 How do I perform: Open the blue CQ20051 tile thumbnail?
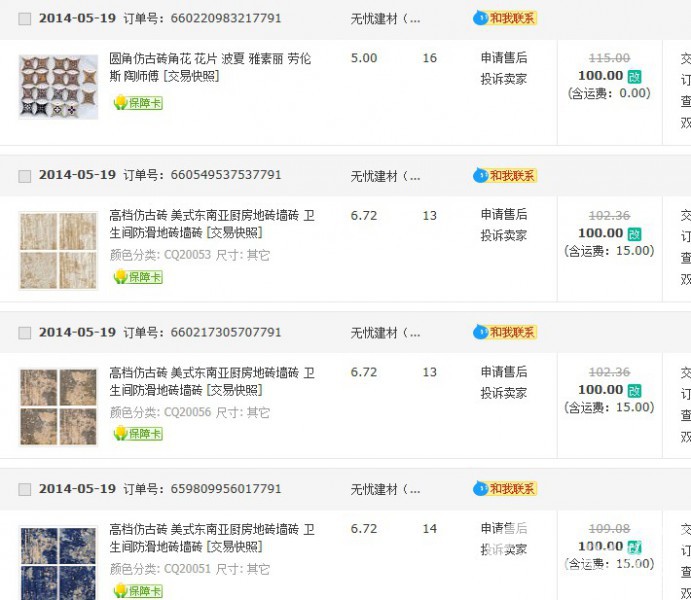(58, 563)
